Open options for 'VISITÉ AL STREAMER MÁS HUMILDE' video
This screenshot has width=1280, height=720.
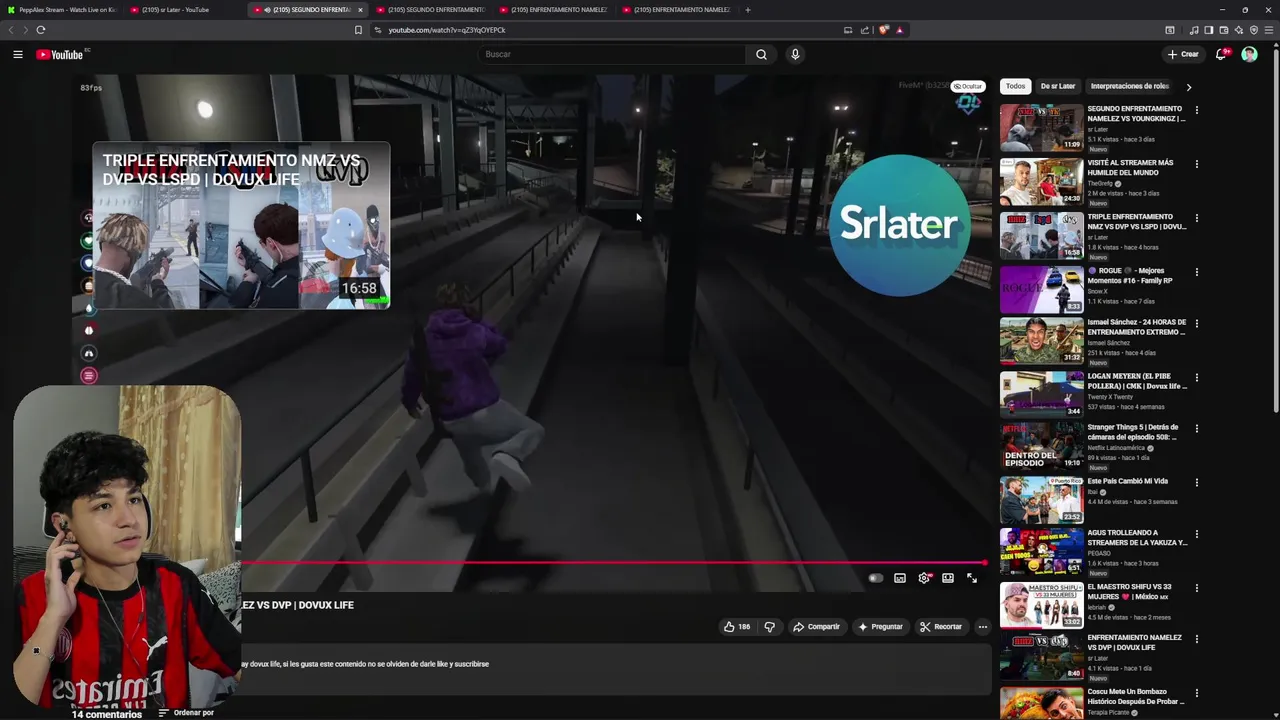pos(1196,164)
